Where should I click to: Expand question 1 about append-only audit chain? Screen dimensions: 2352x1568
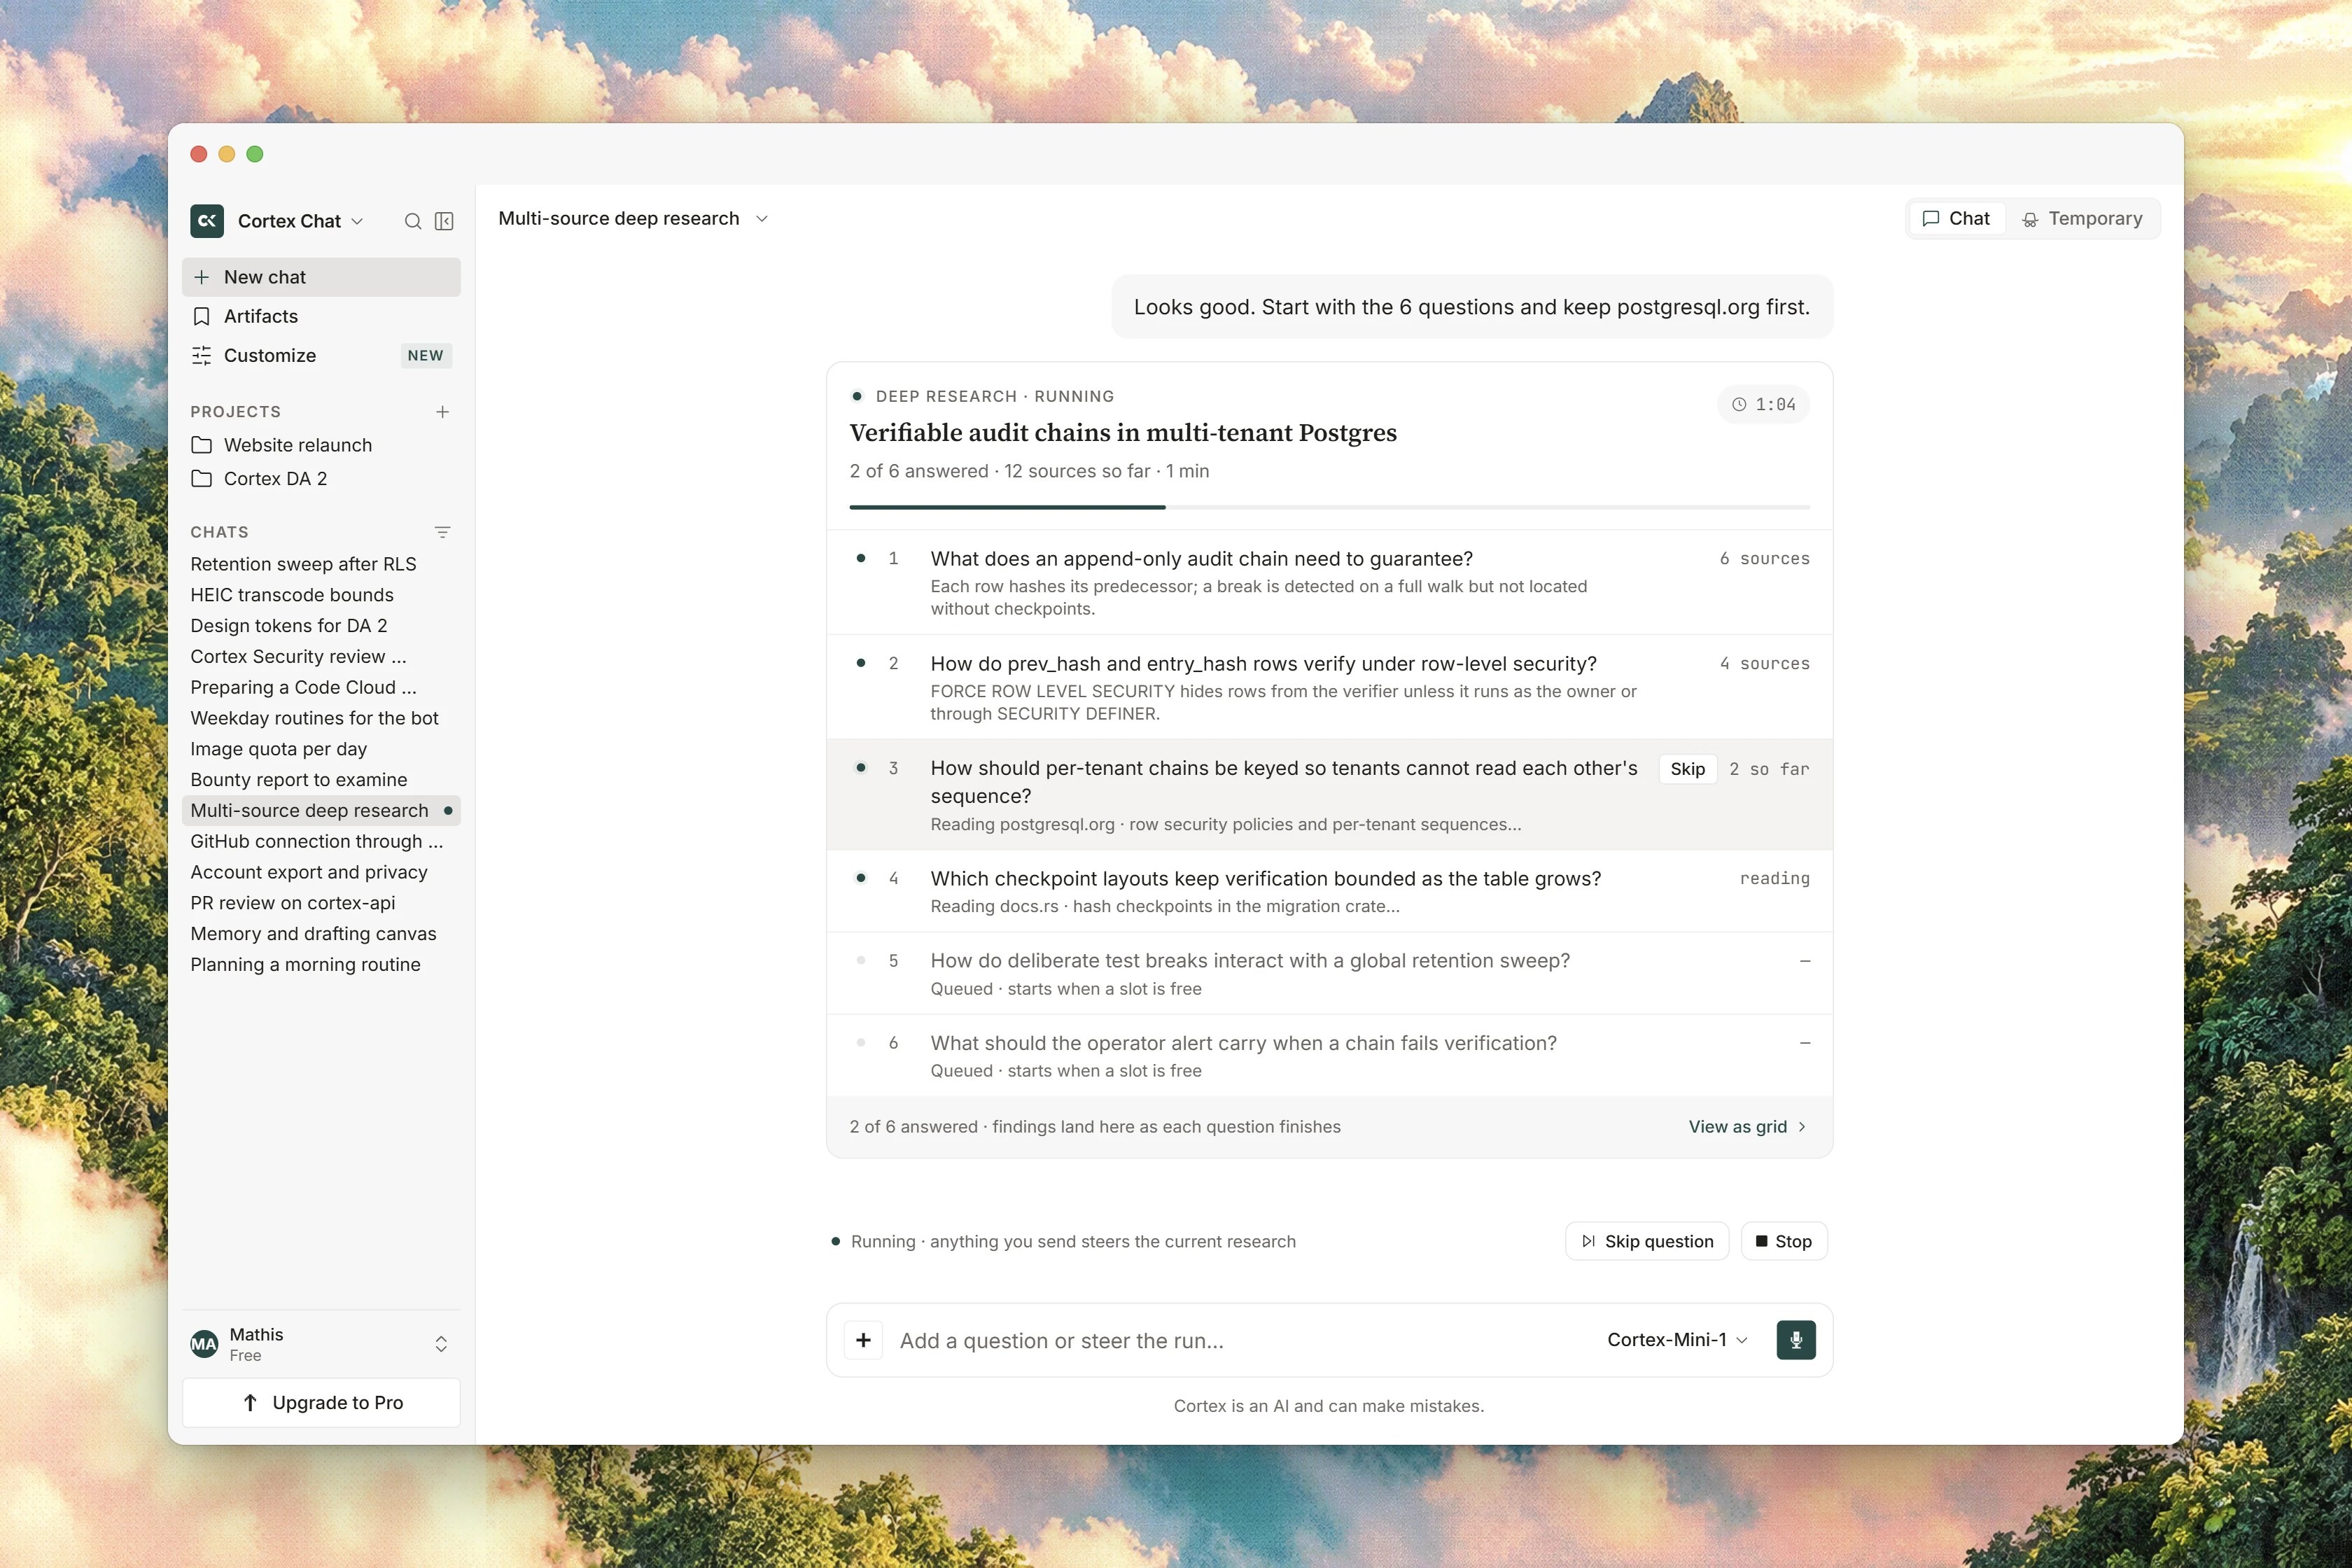1329,582
